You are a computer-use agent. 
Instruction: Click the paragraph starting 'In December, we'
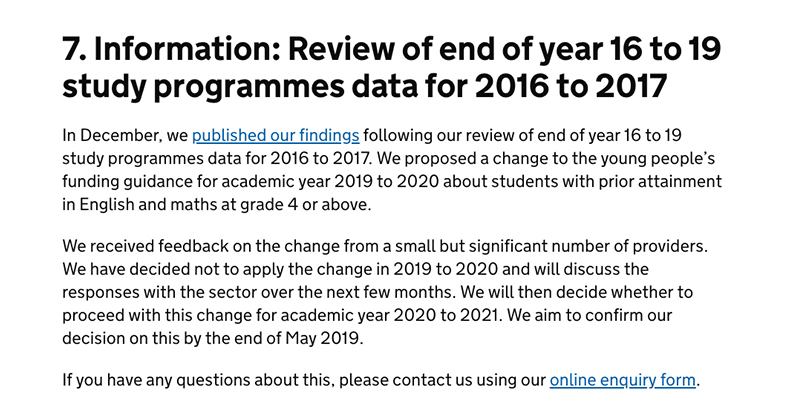point(392,170)
